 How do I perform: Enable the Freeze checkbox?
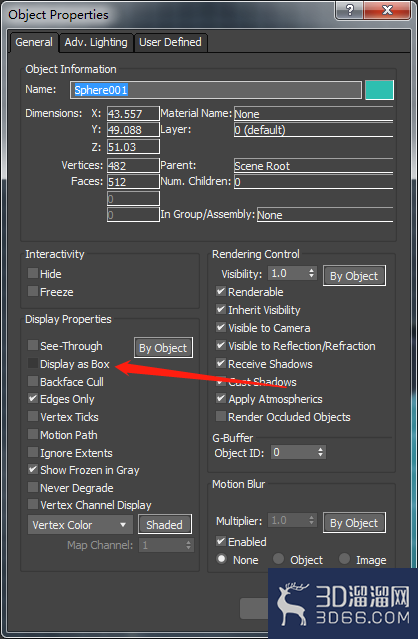(33, 291)
